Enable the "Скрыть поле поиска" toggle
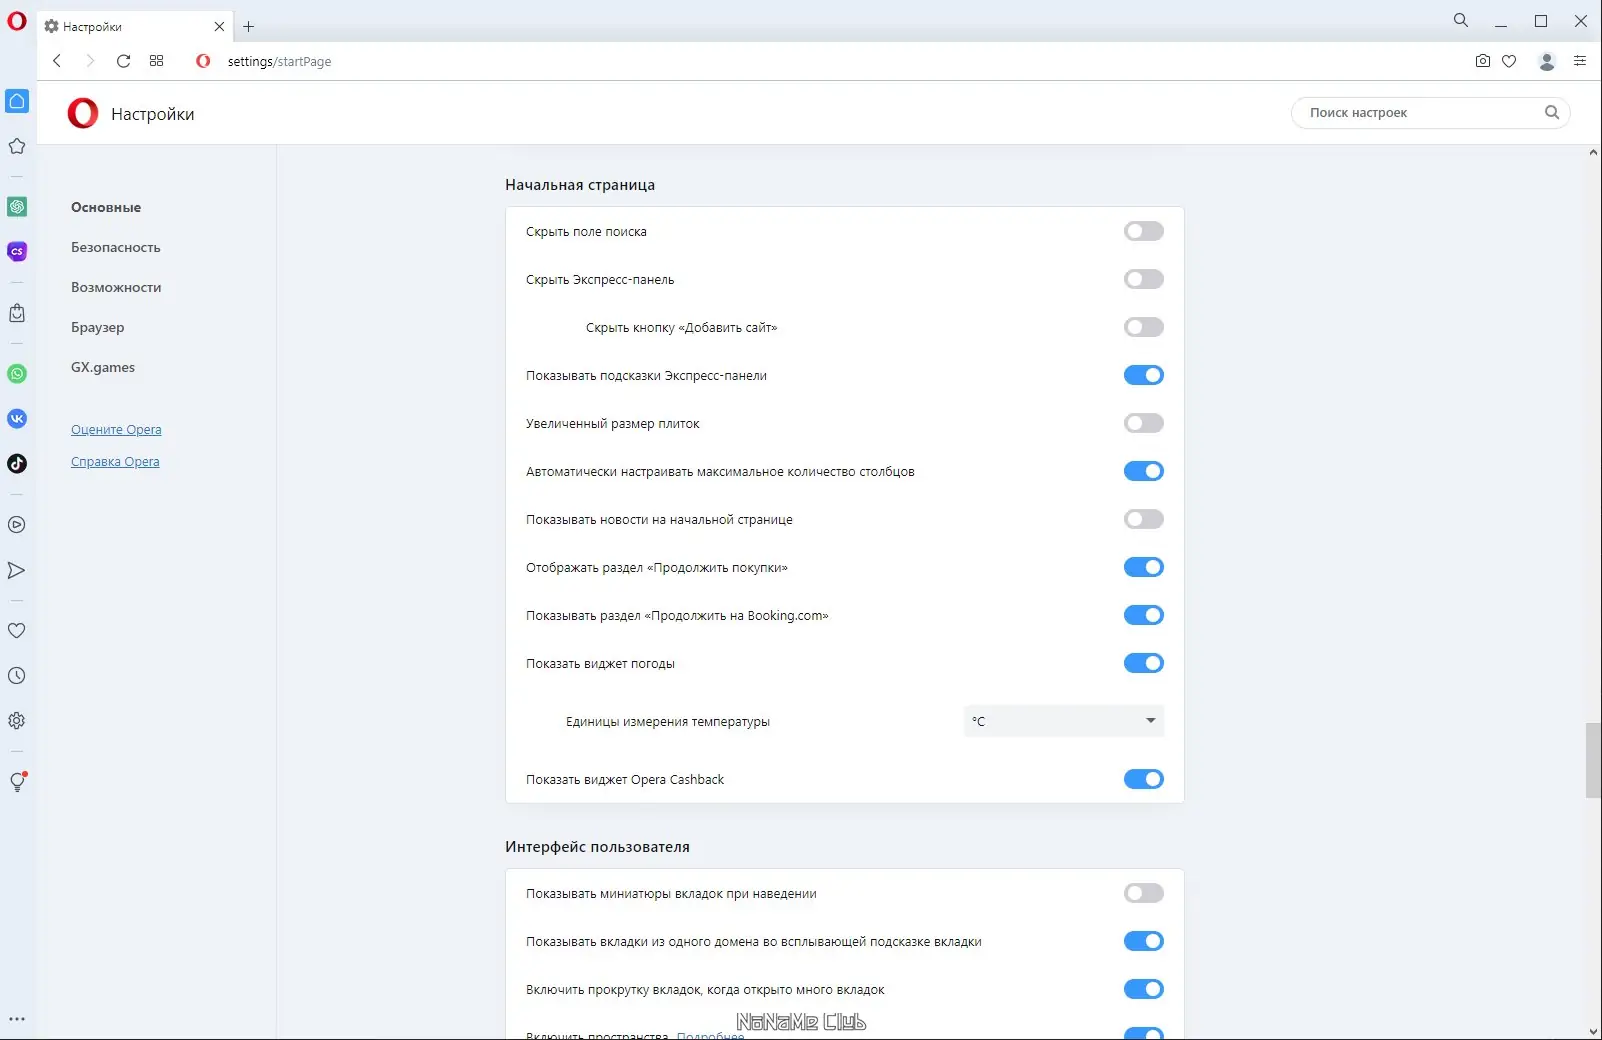 [1143, 232]
